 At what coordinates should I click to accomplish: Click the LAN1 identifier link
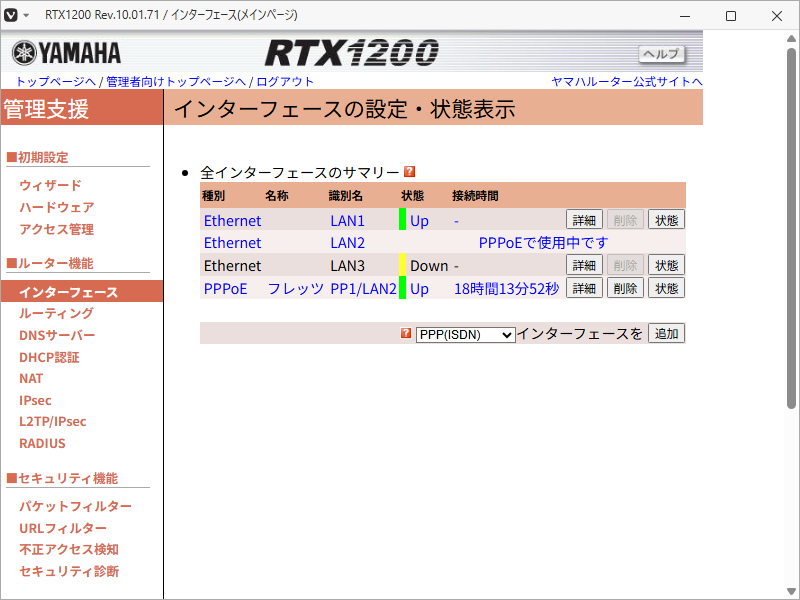tap(347, 220)
